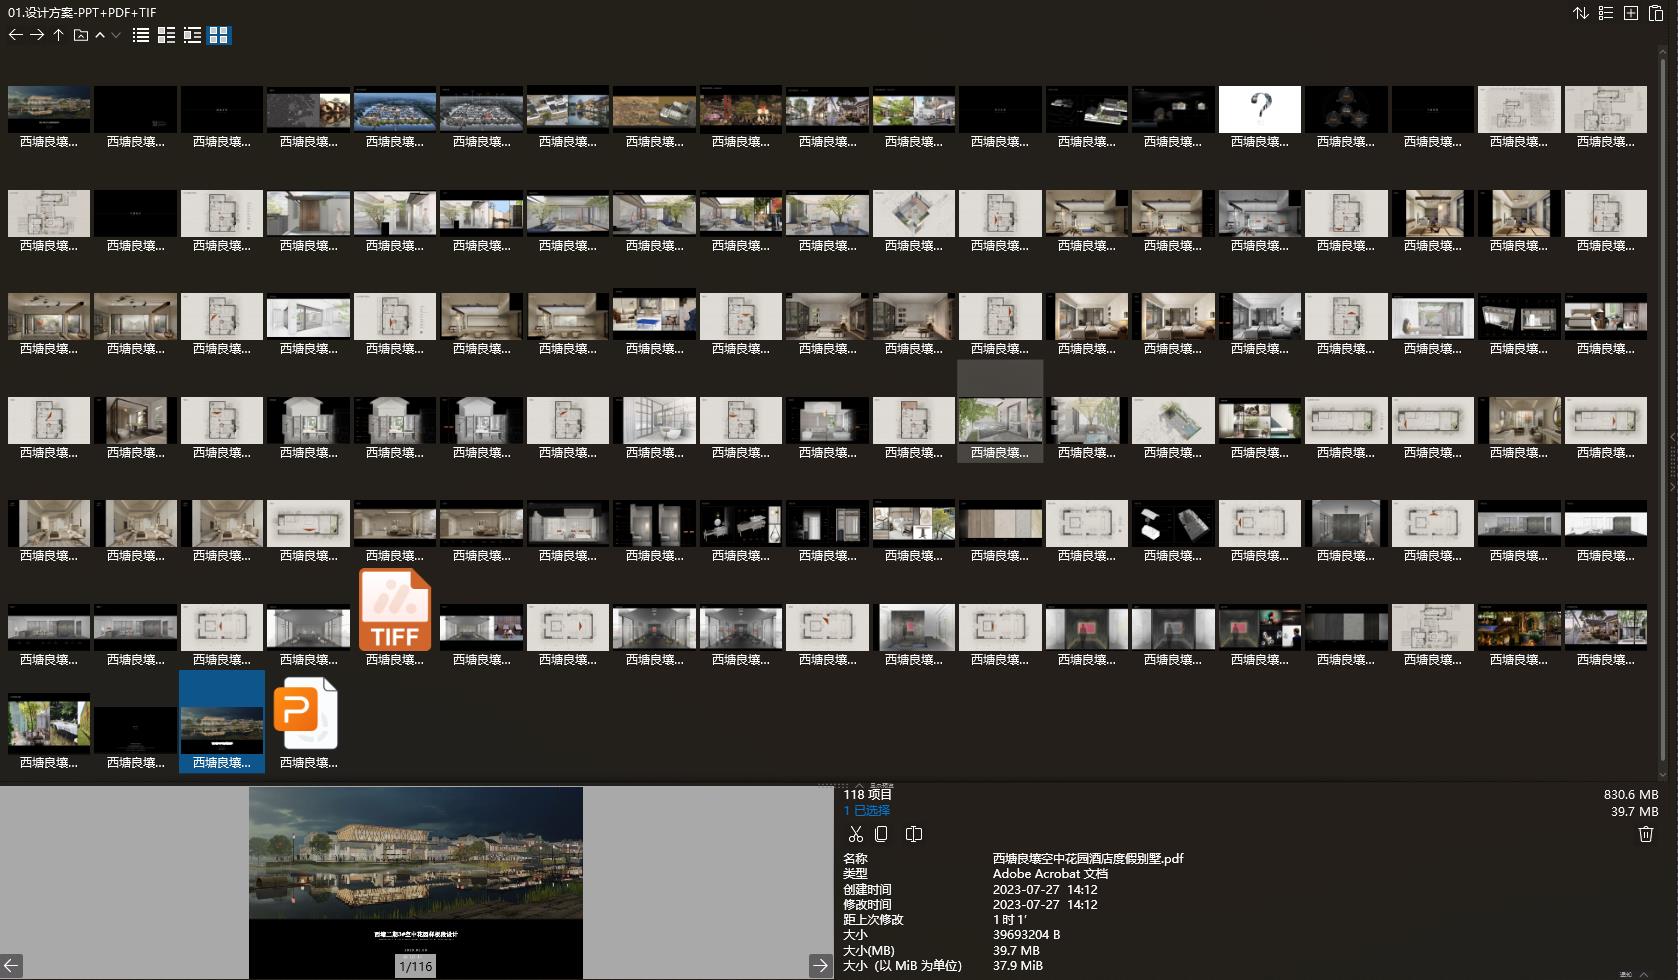Click the '1 已选择' selection link
The width and height of the screenshot is (1678, 980).
pyautogui.click(x=866, y=810)
